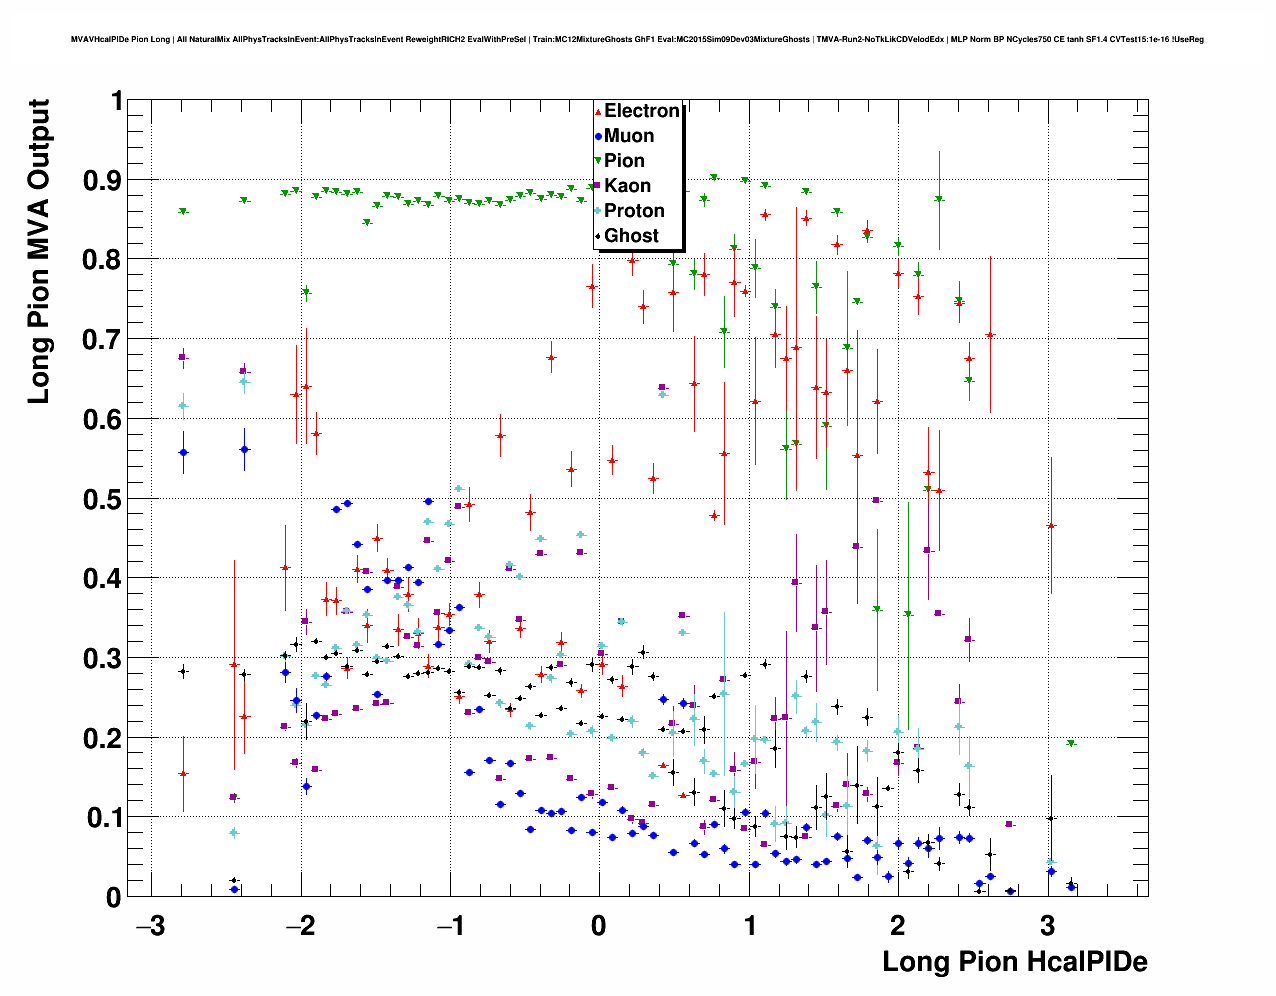Click the y-axis tick label 0.5
The image size is (1276, 996).
click(103, 499)
